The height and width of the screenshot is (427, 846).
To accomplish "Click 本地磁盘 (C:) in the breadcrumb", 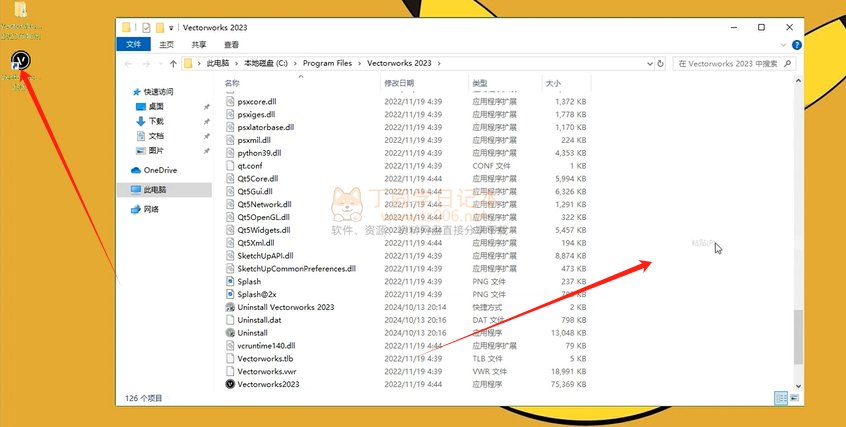I will pyautogui.click(x=266, y=63).
